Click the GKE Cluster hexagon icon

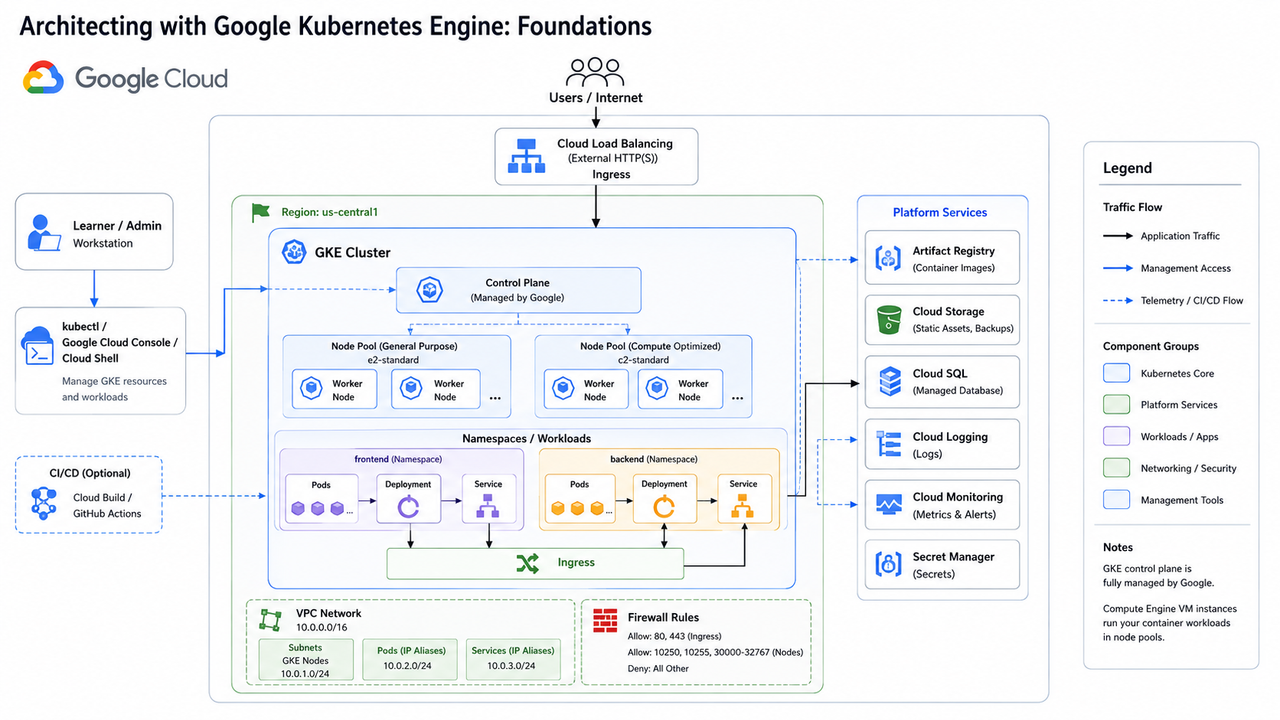tap(294, 252)
